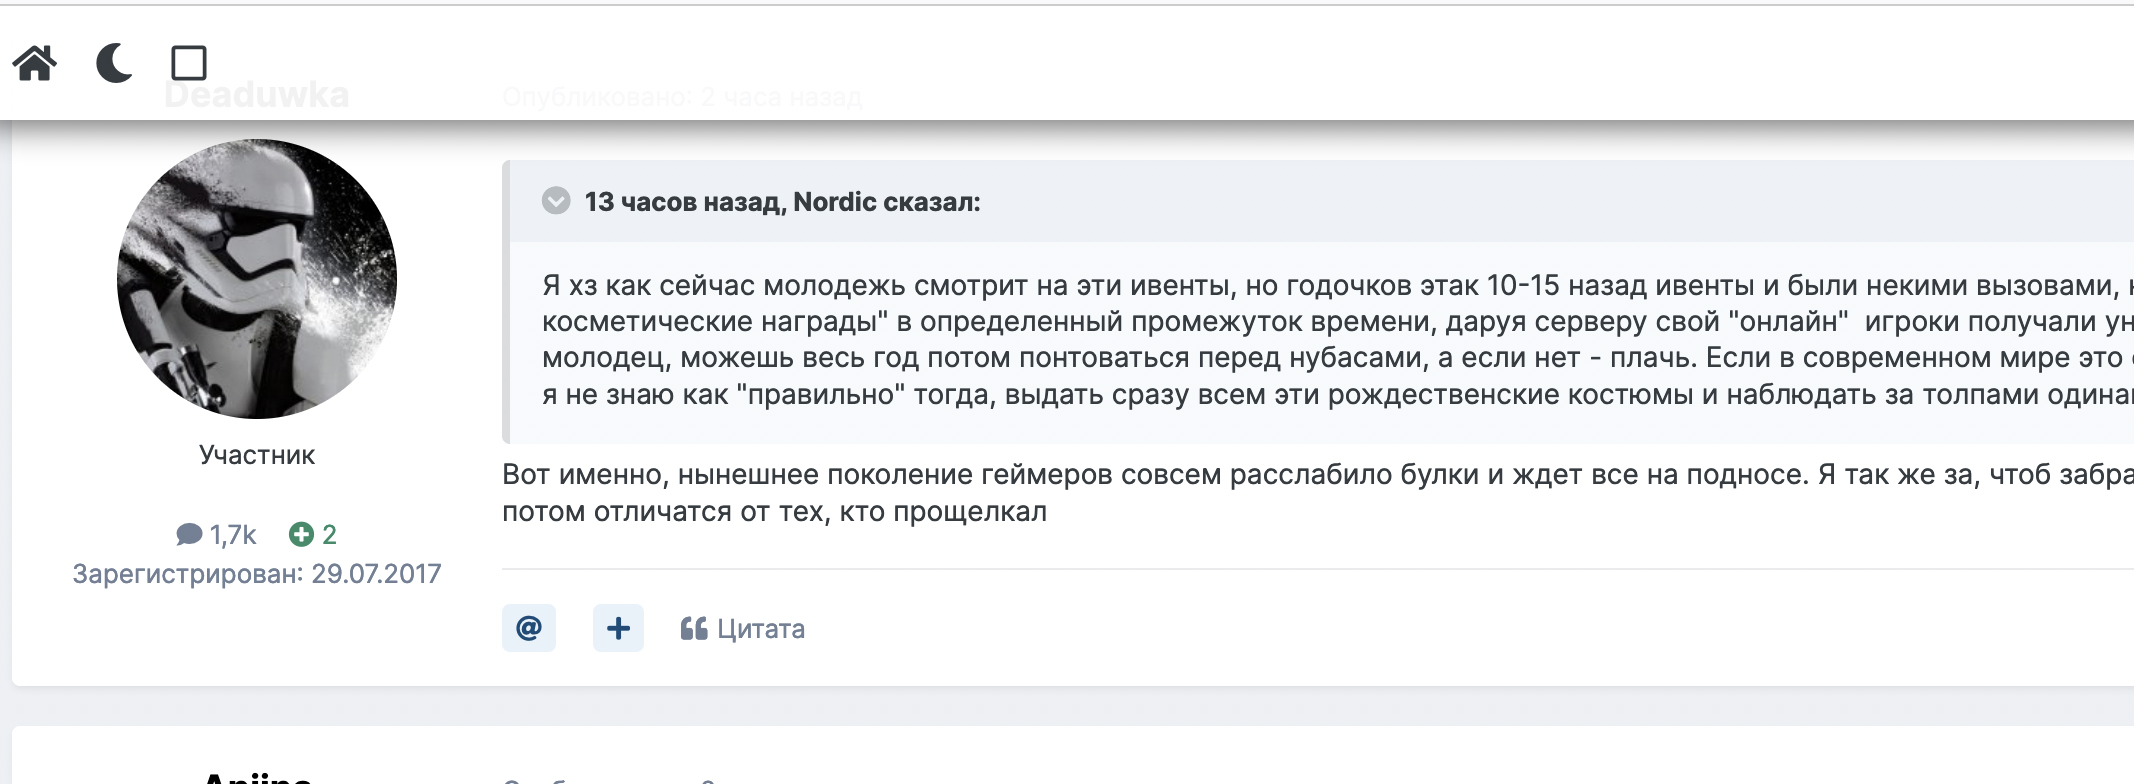Open the Deaduwka username link
Viewport: 2134px width, 784px height.
[x=257, y=96]
